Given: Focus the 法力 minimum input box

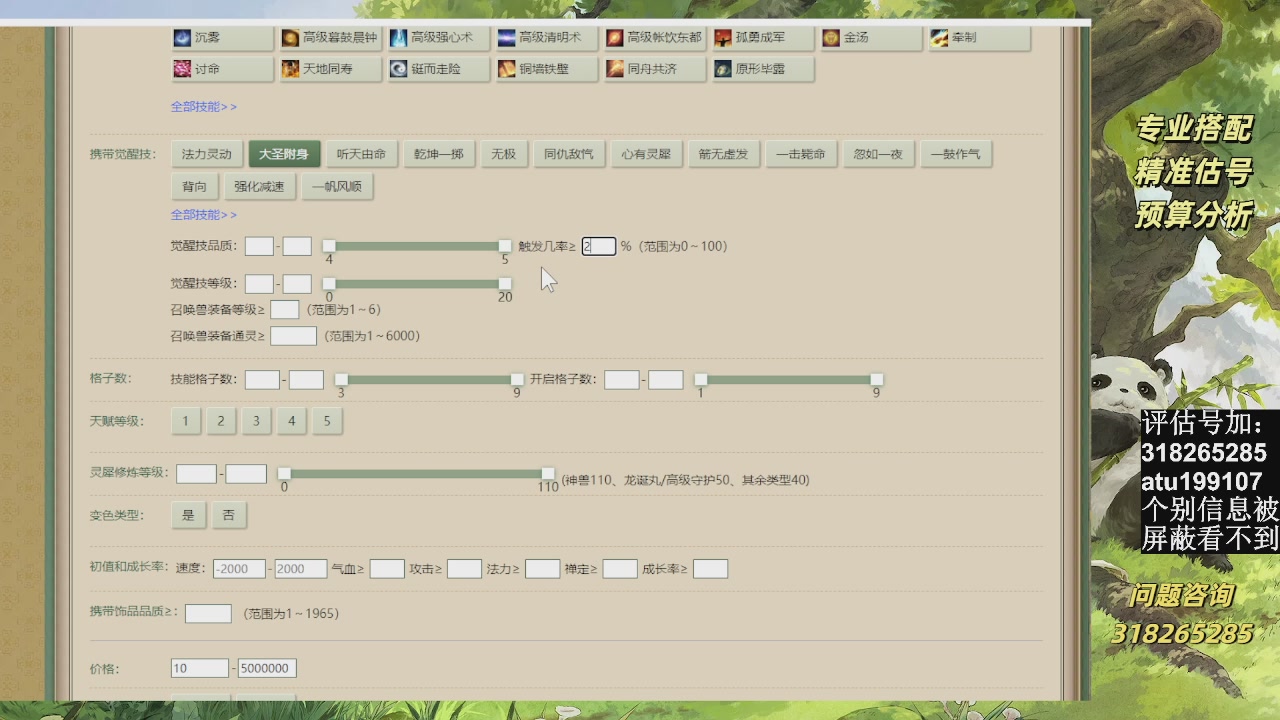Looking at the screenshot, I should pyautogui.click(x=542, y=569).
